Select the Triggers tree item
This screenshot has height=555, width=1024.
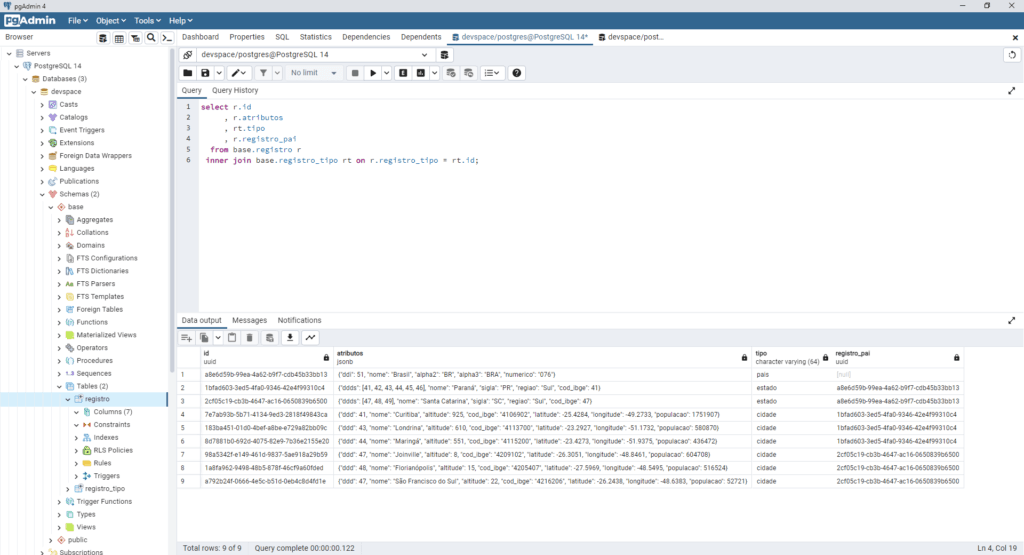click(106, 476)
